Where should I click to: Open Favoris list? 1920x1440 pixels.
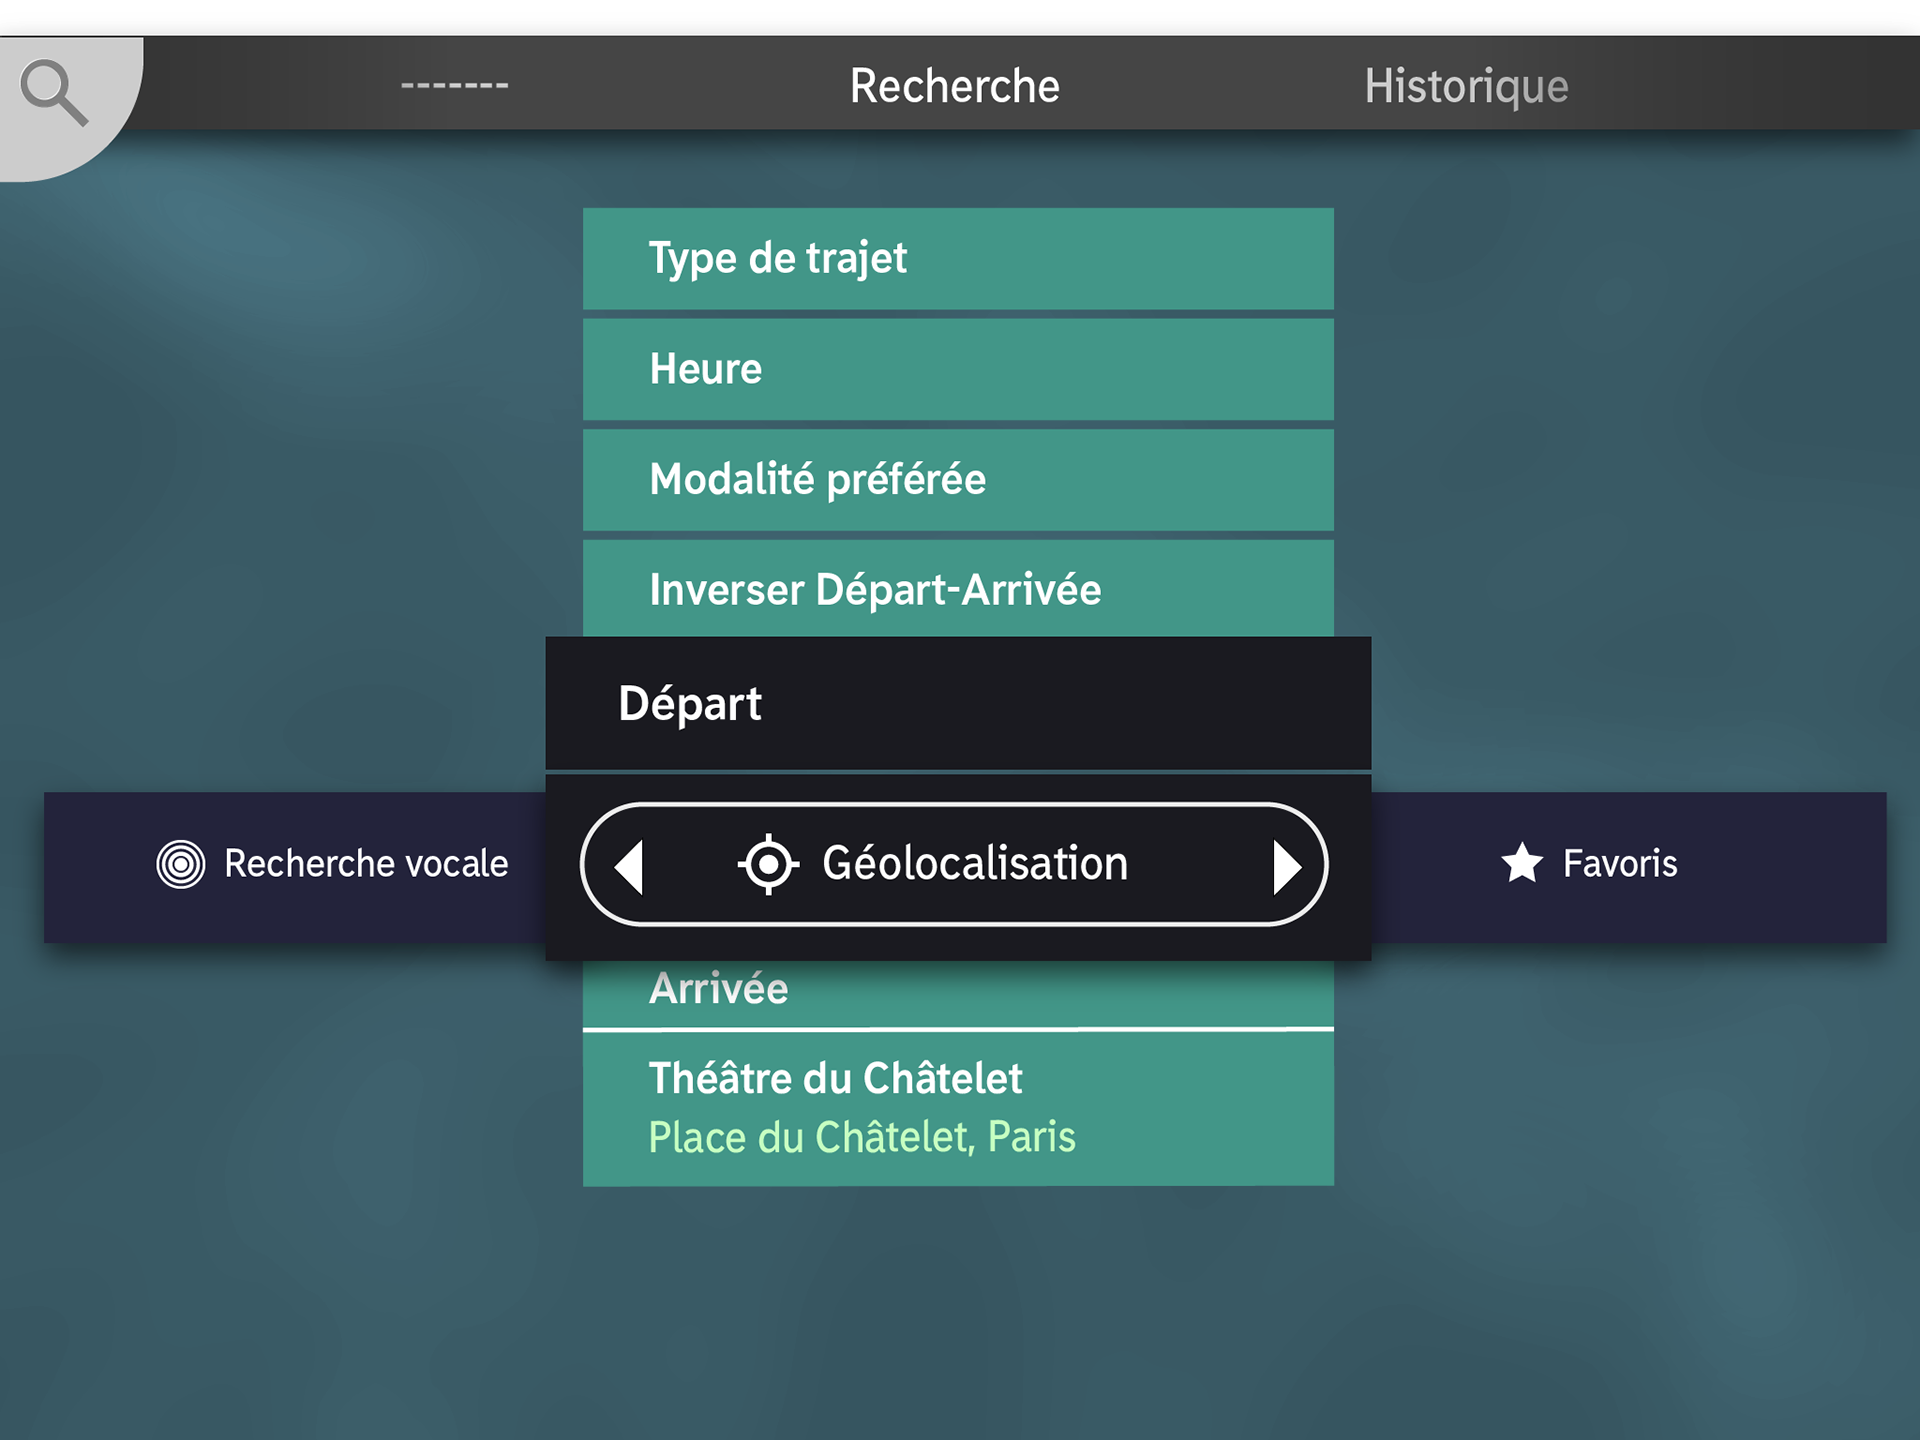[1629, 867]
